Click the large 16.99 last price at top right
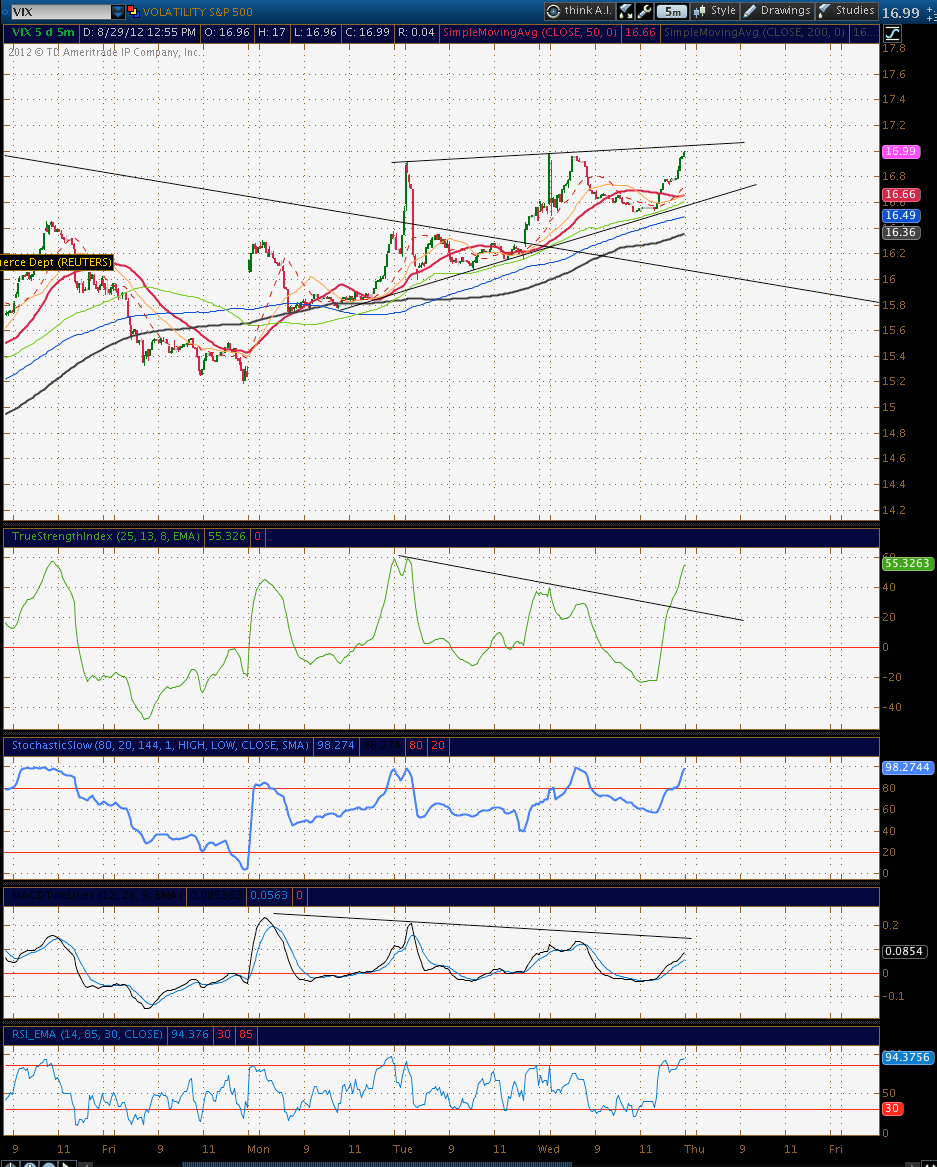937x1167 pixels. click(901, 13)
